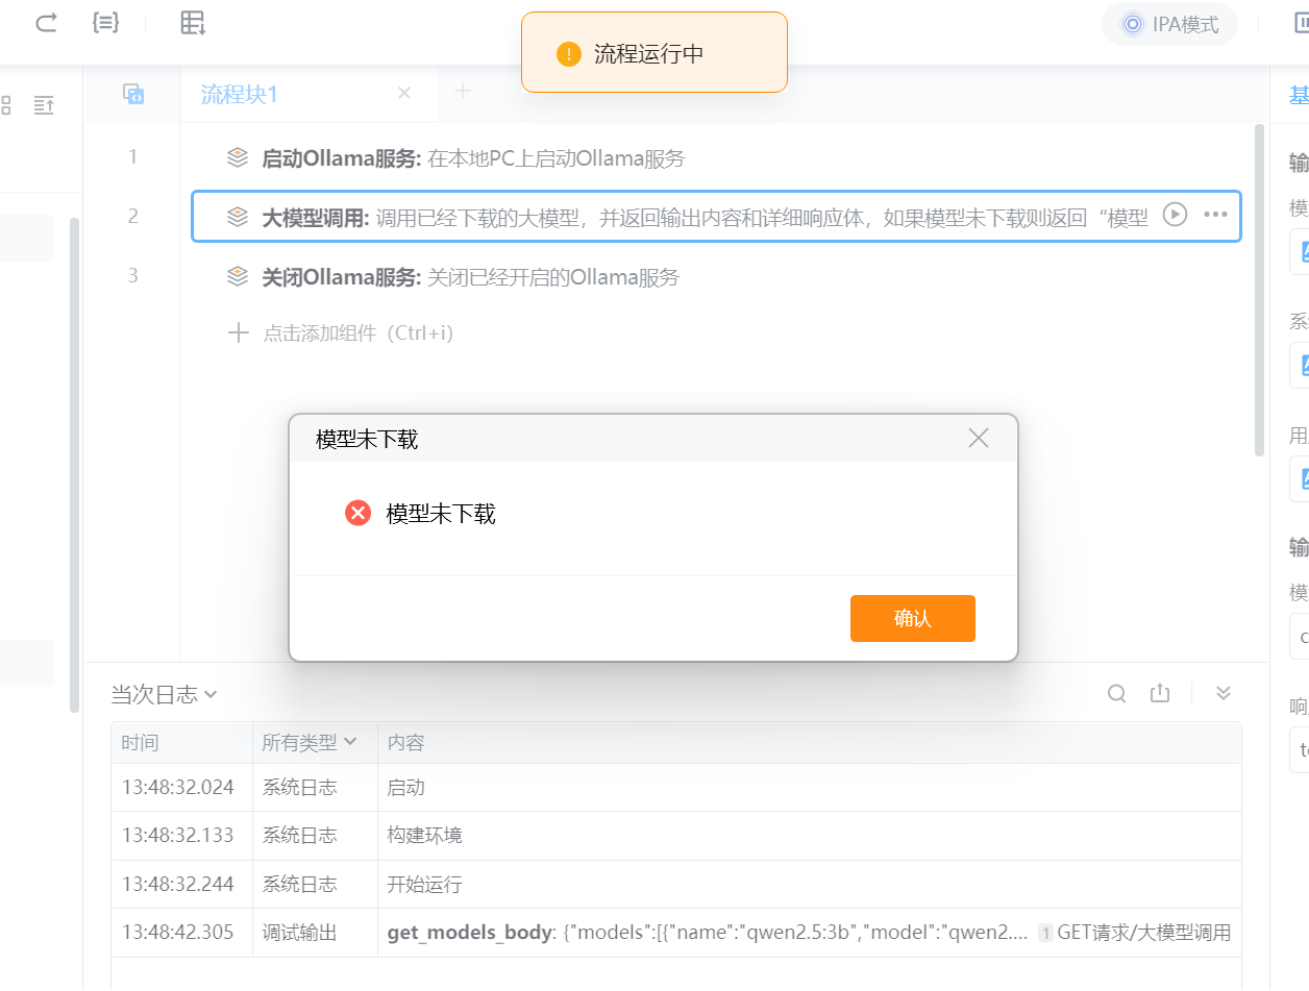Open the 所有类型 filter dropdown
This screenshot has width=1309, height=991.
(x=309, y=742)
